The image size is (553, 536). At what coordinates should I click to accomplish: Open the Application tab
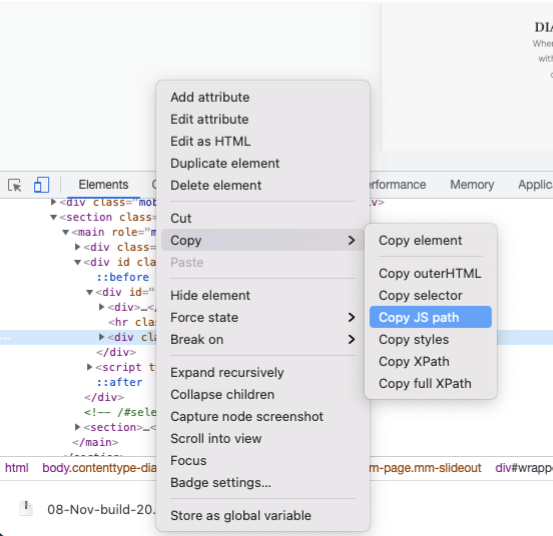point(535,184)
